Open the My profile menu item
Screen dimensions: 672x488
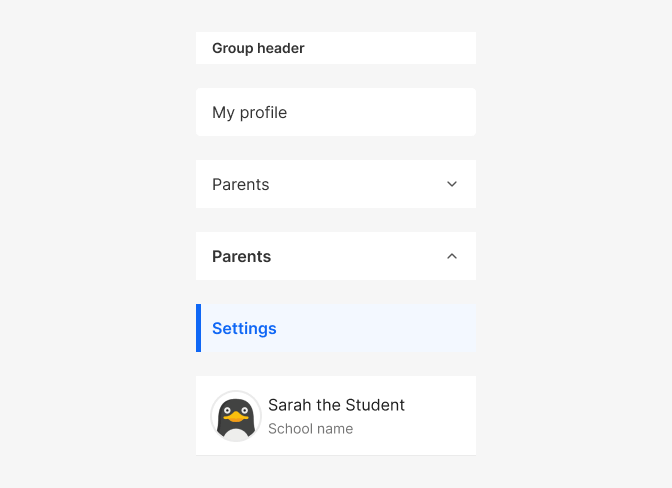[x=336, y=112]
